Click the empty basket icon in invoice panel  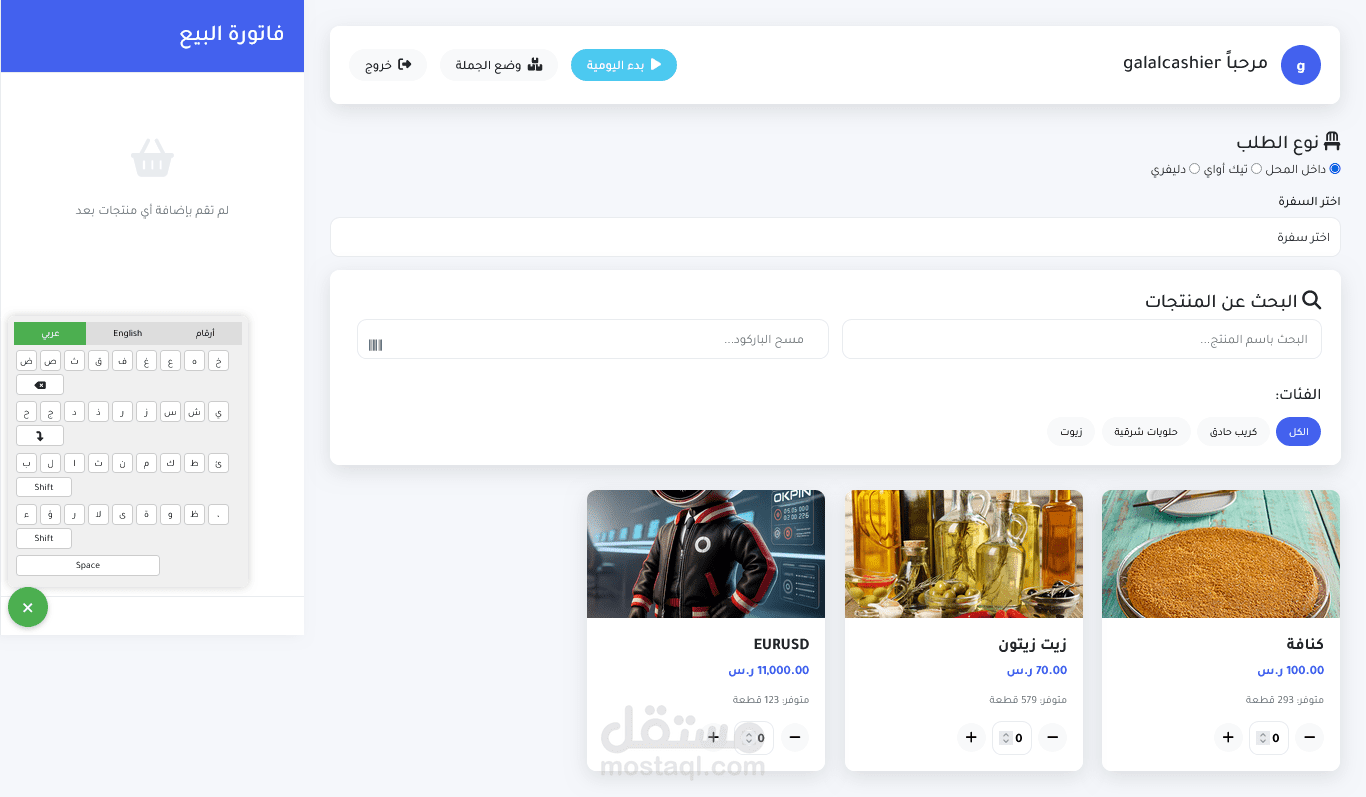click(x=152, y=157)
